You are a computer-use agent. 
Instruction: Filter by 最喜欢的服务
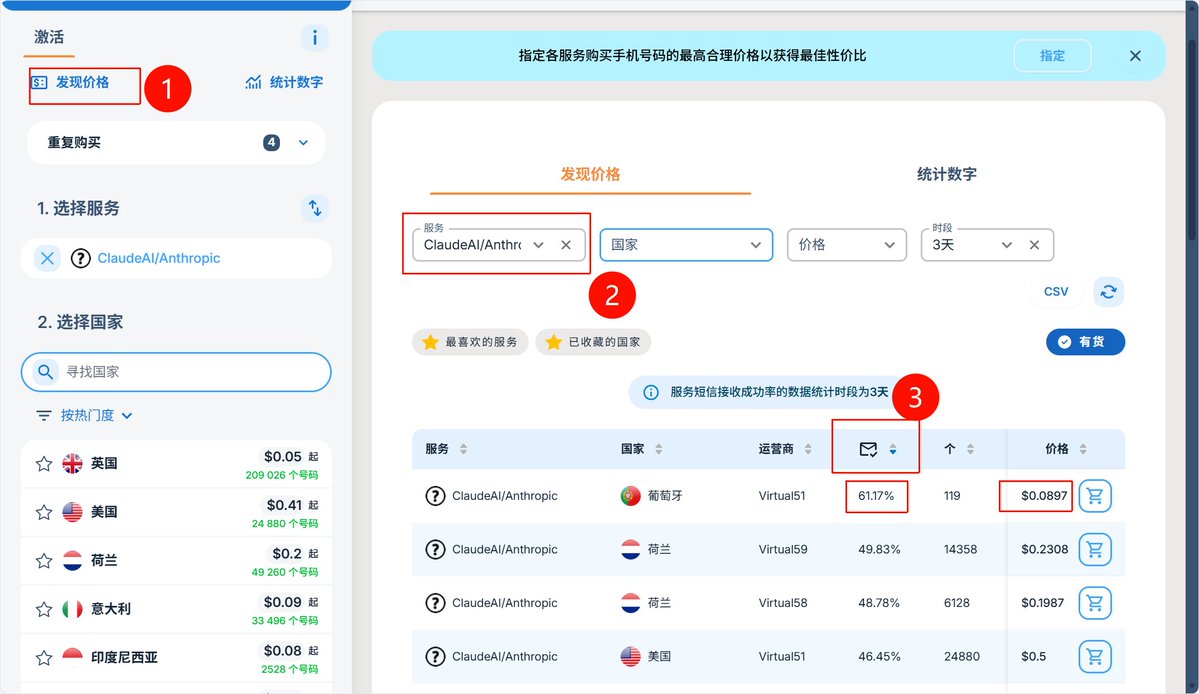click(470, 342)
